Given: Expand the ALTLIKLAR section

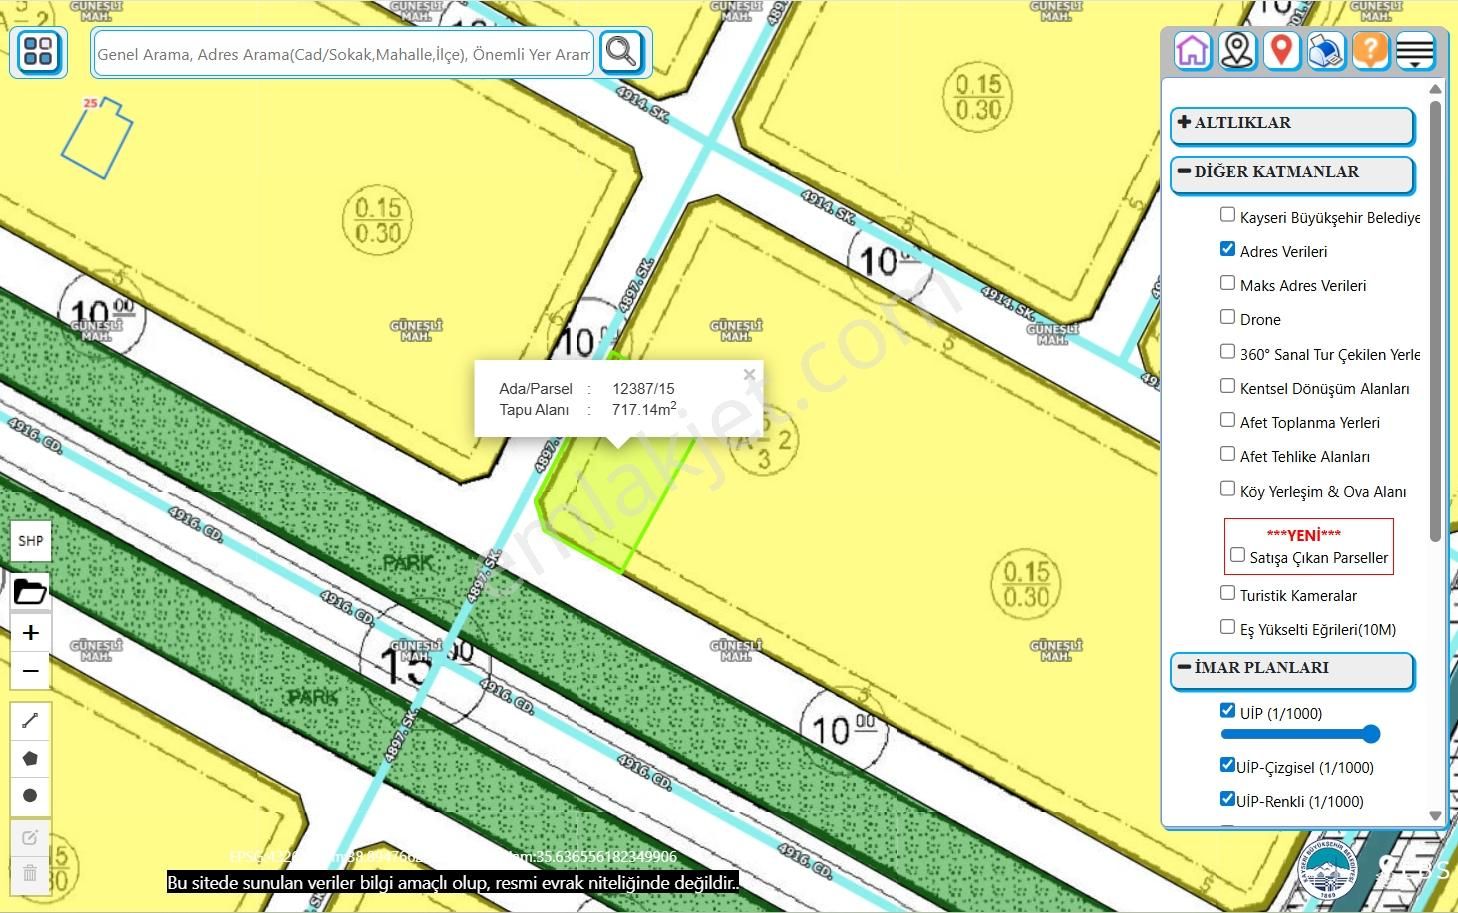Looking at the screenshot, I should coord(1292,124).
